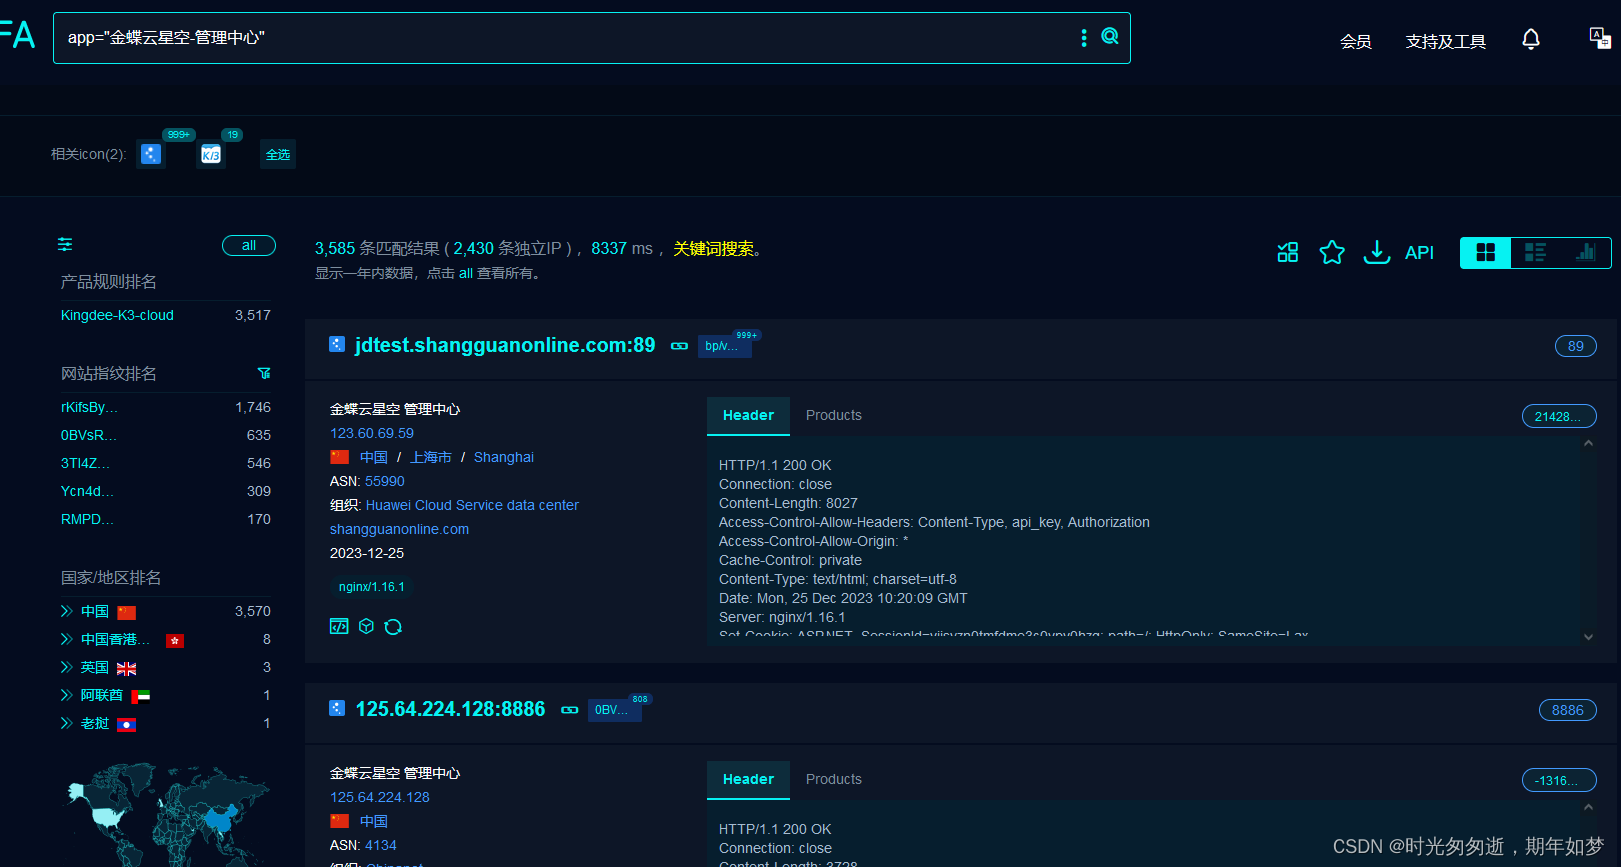The width and height of the screenshot is (1621, 867).
Task: Click the 全选 select-all button
Action: [278, 154]
